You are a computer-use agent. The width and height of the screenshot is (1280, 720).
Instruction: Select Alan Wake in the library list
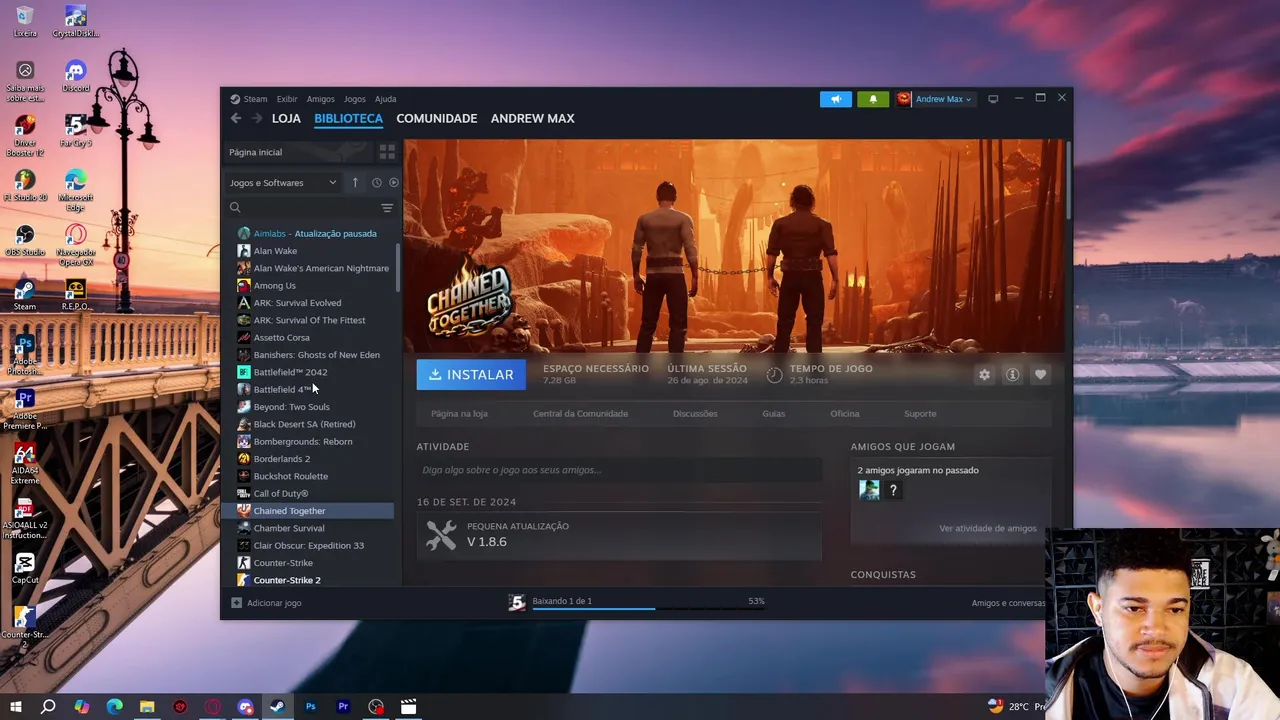tap(315, 251)
